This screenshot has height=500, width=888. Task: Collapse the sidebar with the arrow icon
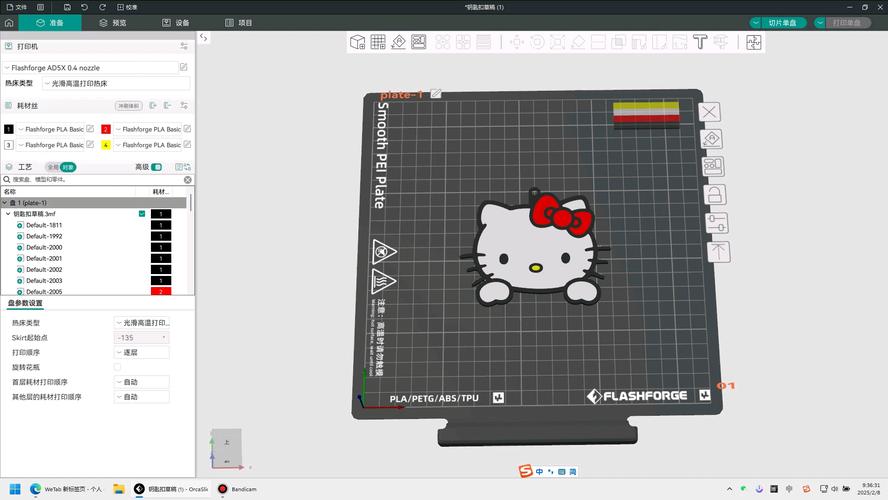click(203, 37)
